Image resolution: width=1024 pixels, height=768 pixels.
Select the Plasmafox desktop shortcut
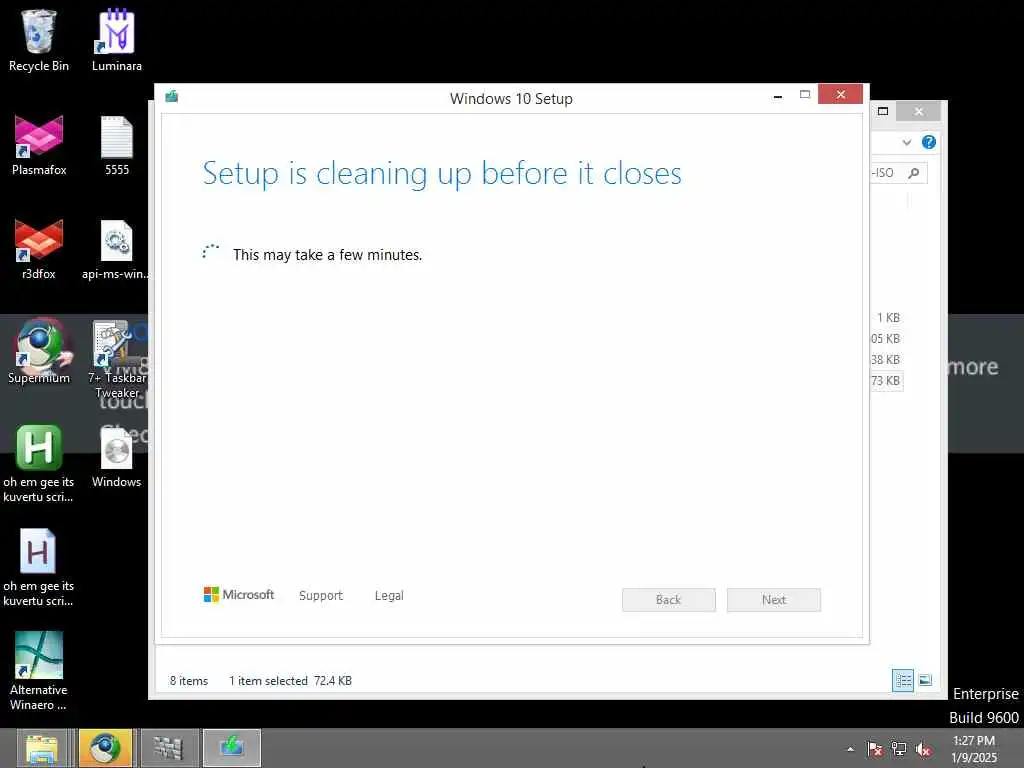[39, 145]
